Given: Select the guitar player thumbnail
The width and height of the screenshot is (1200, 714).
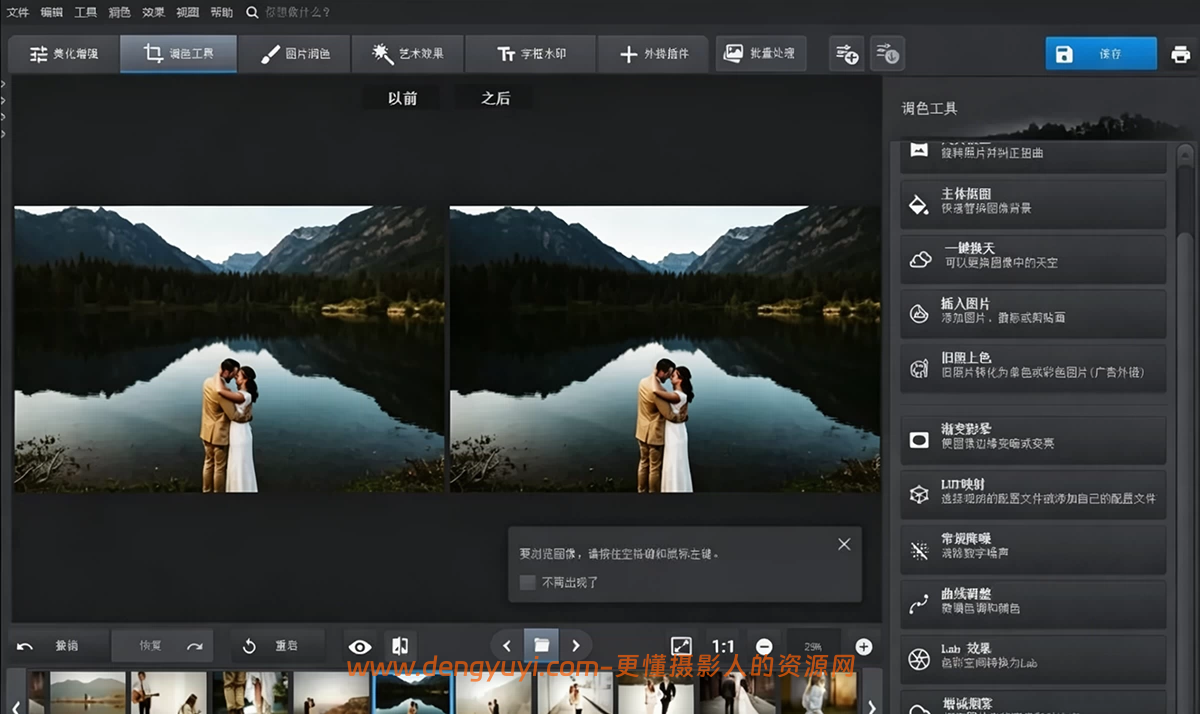Looking at the screenshot, I should [169, 693].
